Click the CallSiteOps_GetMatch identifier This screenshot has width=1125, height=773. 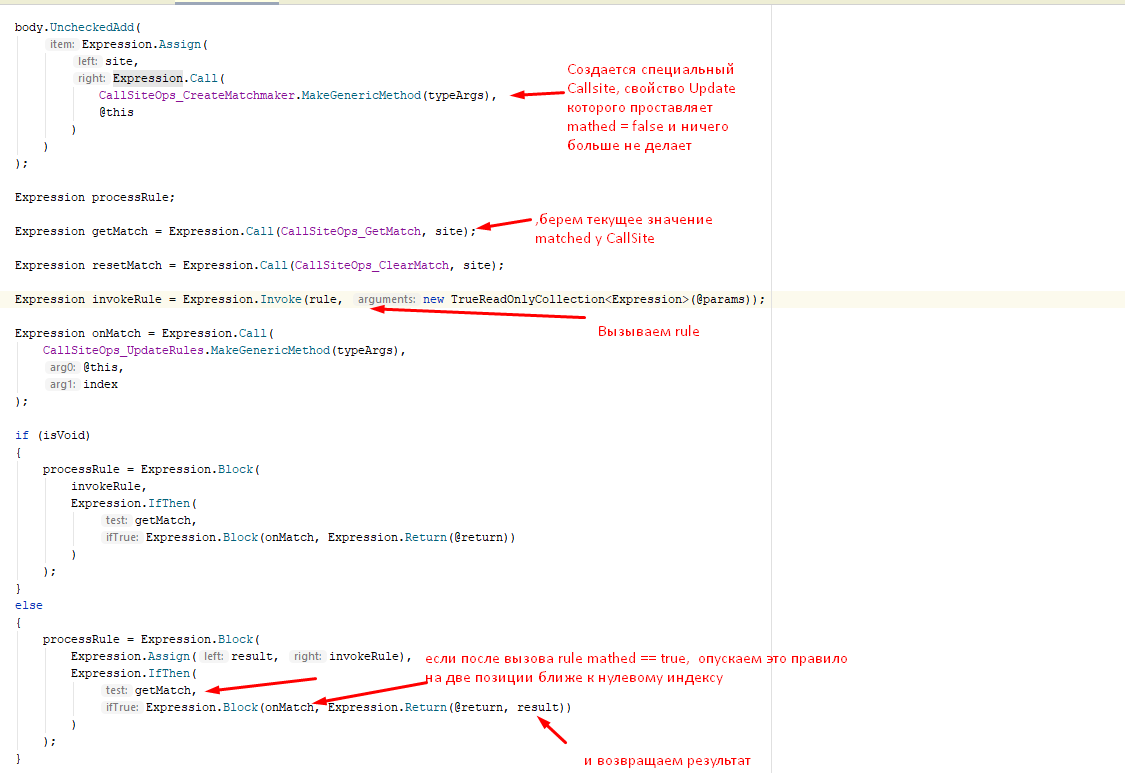(351, 232)
